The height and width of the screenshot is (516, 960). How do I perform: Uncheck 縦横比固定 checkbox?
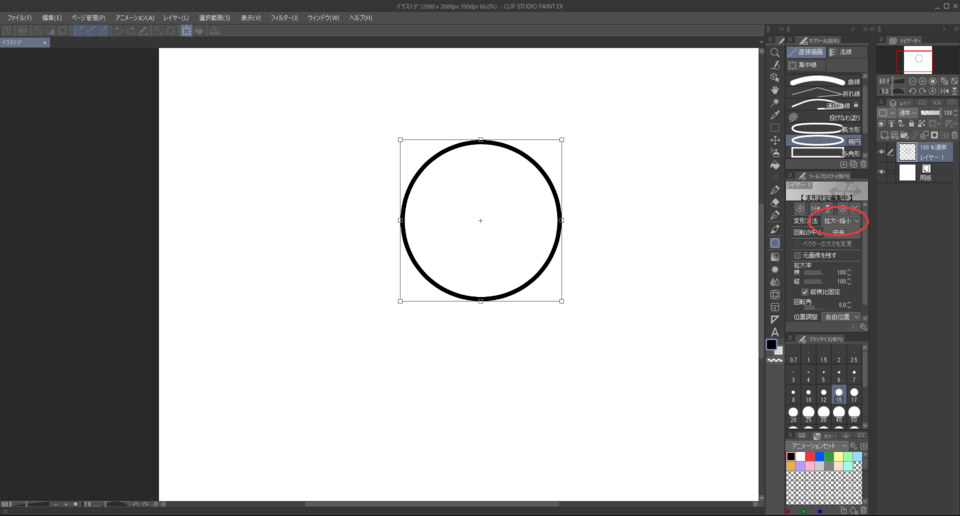click(805, 292)
